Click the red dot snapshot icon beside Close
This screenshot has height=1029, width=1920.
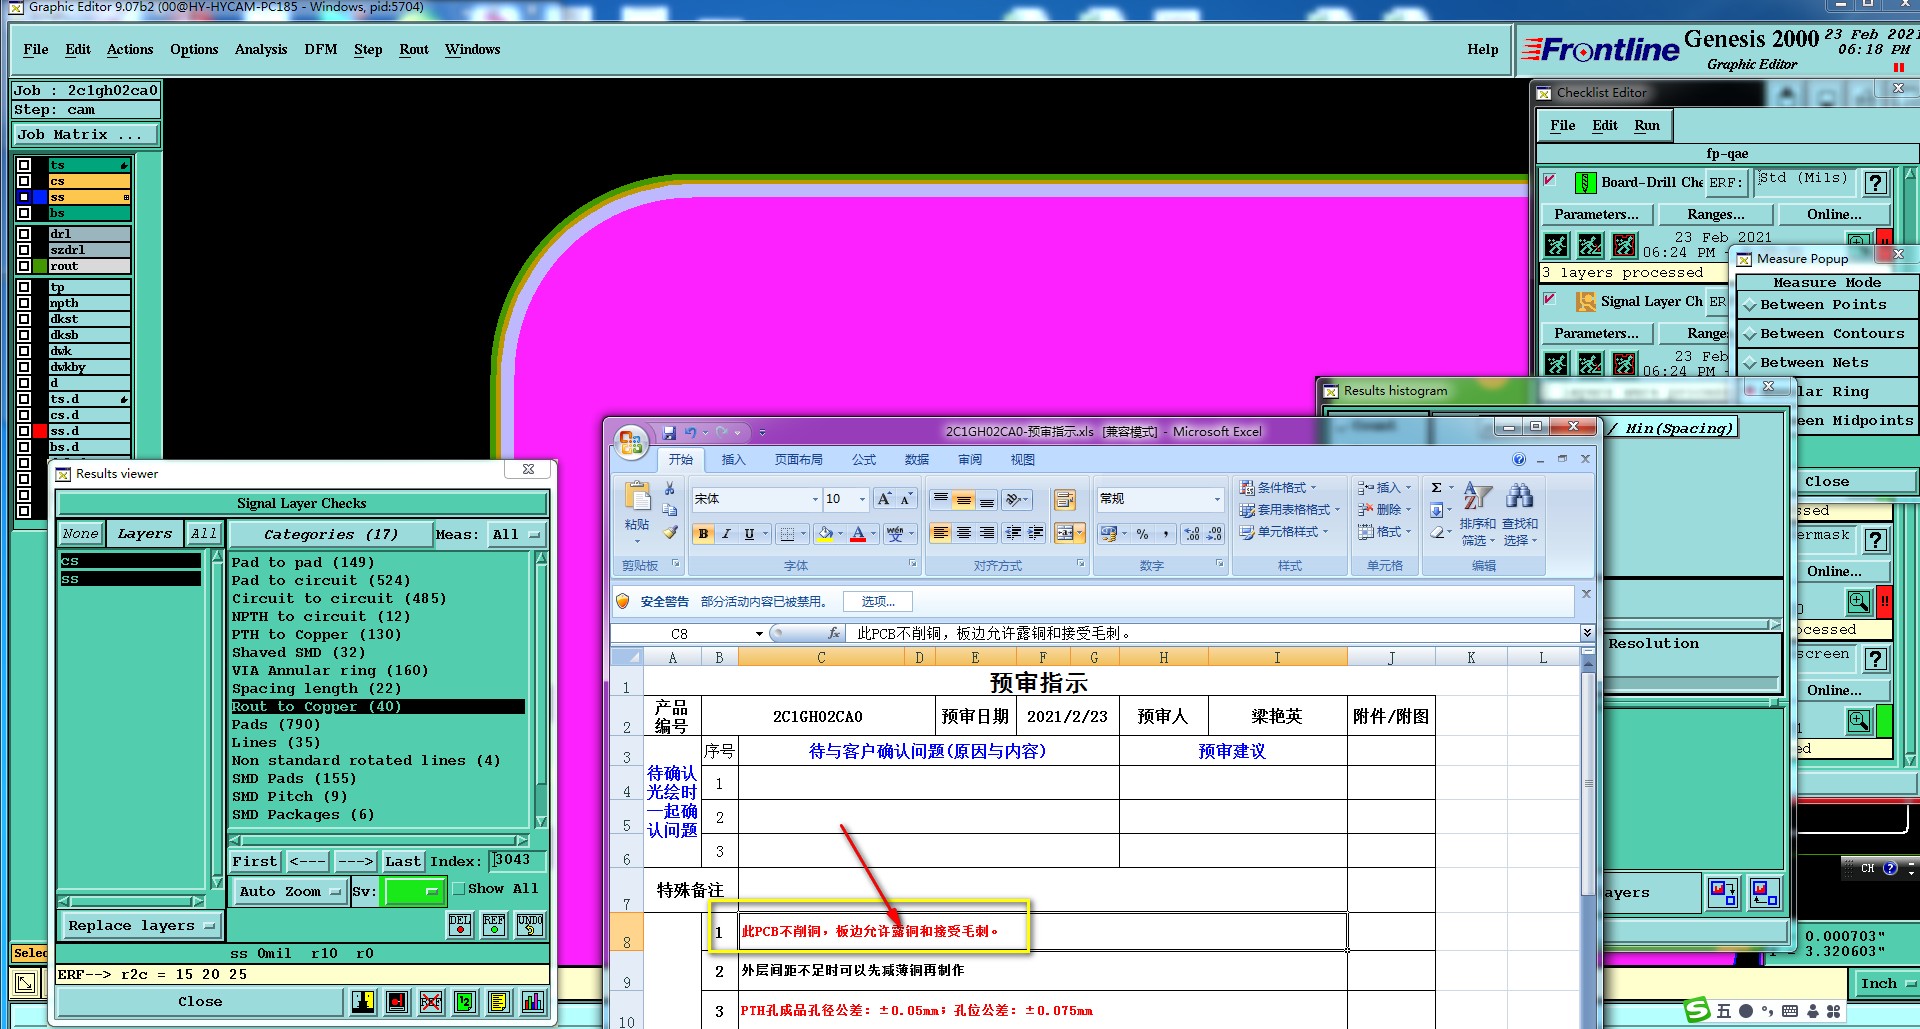397,1001
